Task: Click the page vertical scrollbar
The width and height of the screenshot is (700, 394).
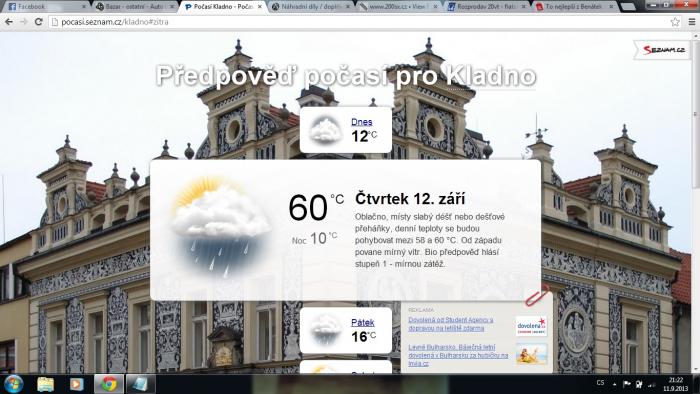Action: coord(696,201)
